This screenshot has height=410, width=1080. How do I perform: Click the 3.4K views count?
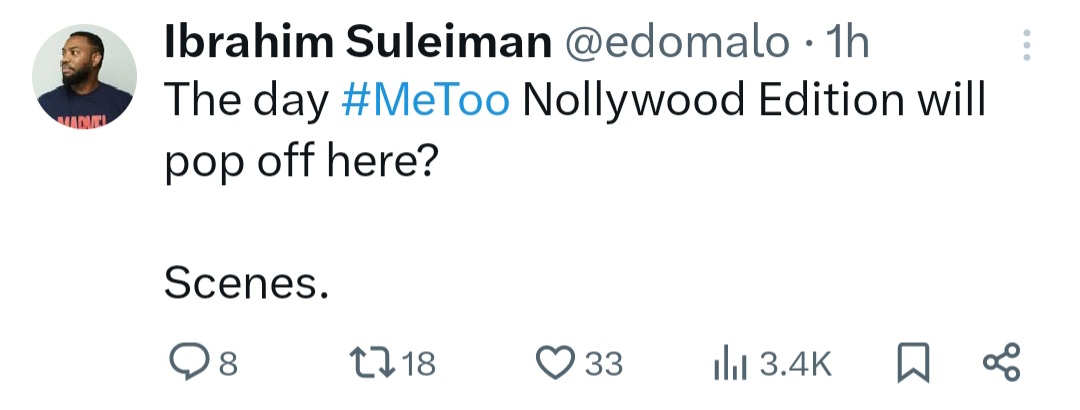click(795, 364)
